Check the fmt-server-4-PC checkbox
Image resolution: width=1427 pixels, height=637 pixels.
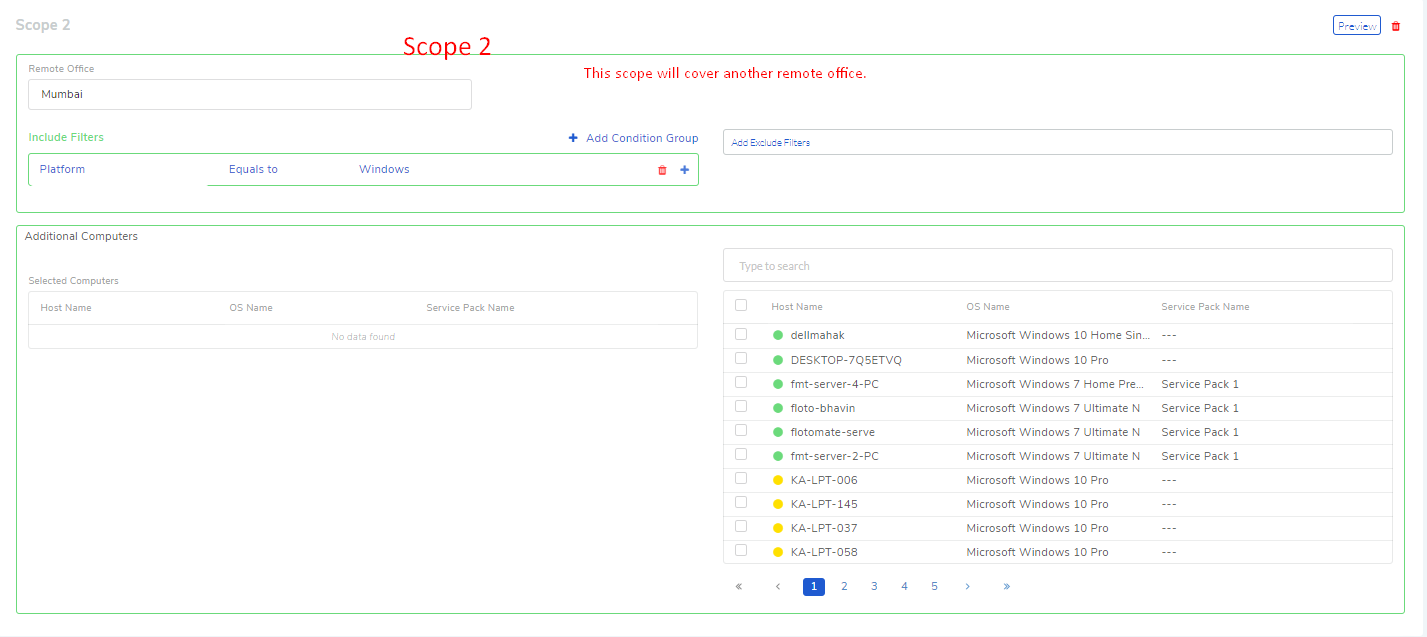[x=741, y=382]
